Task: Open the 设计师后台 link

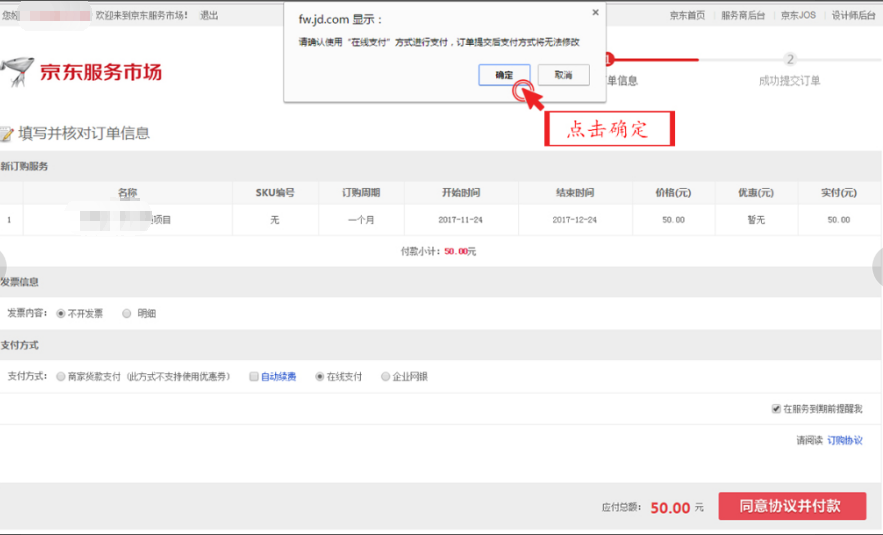Action: point(853,15)
